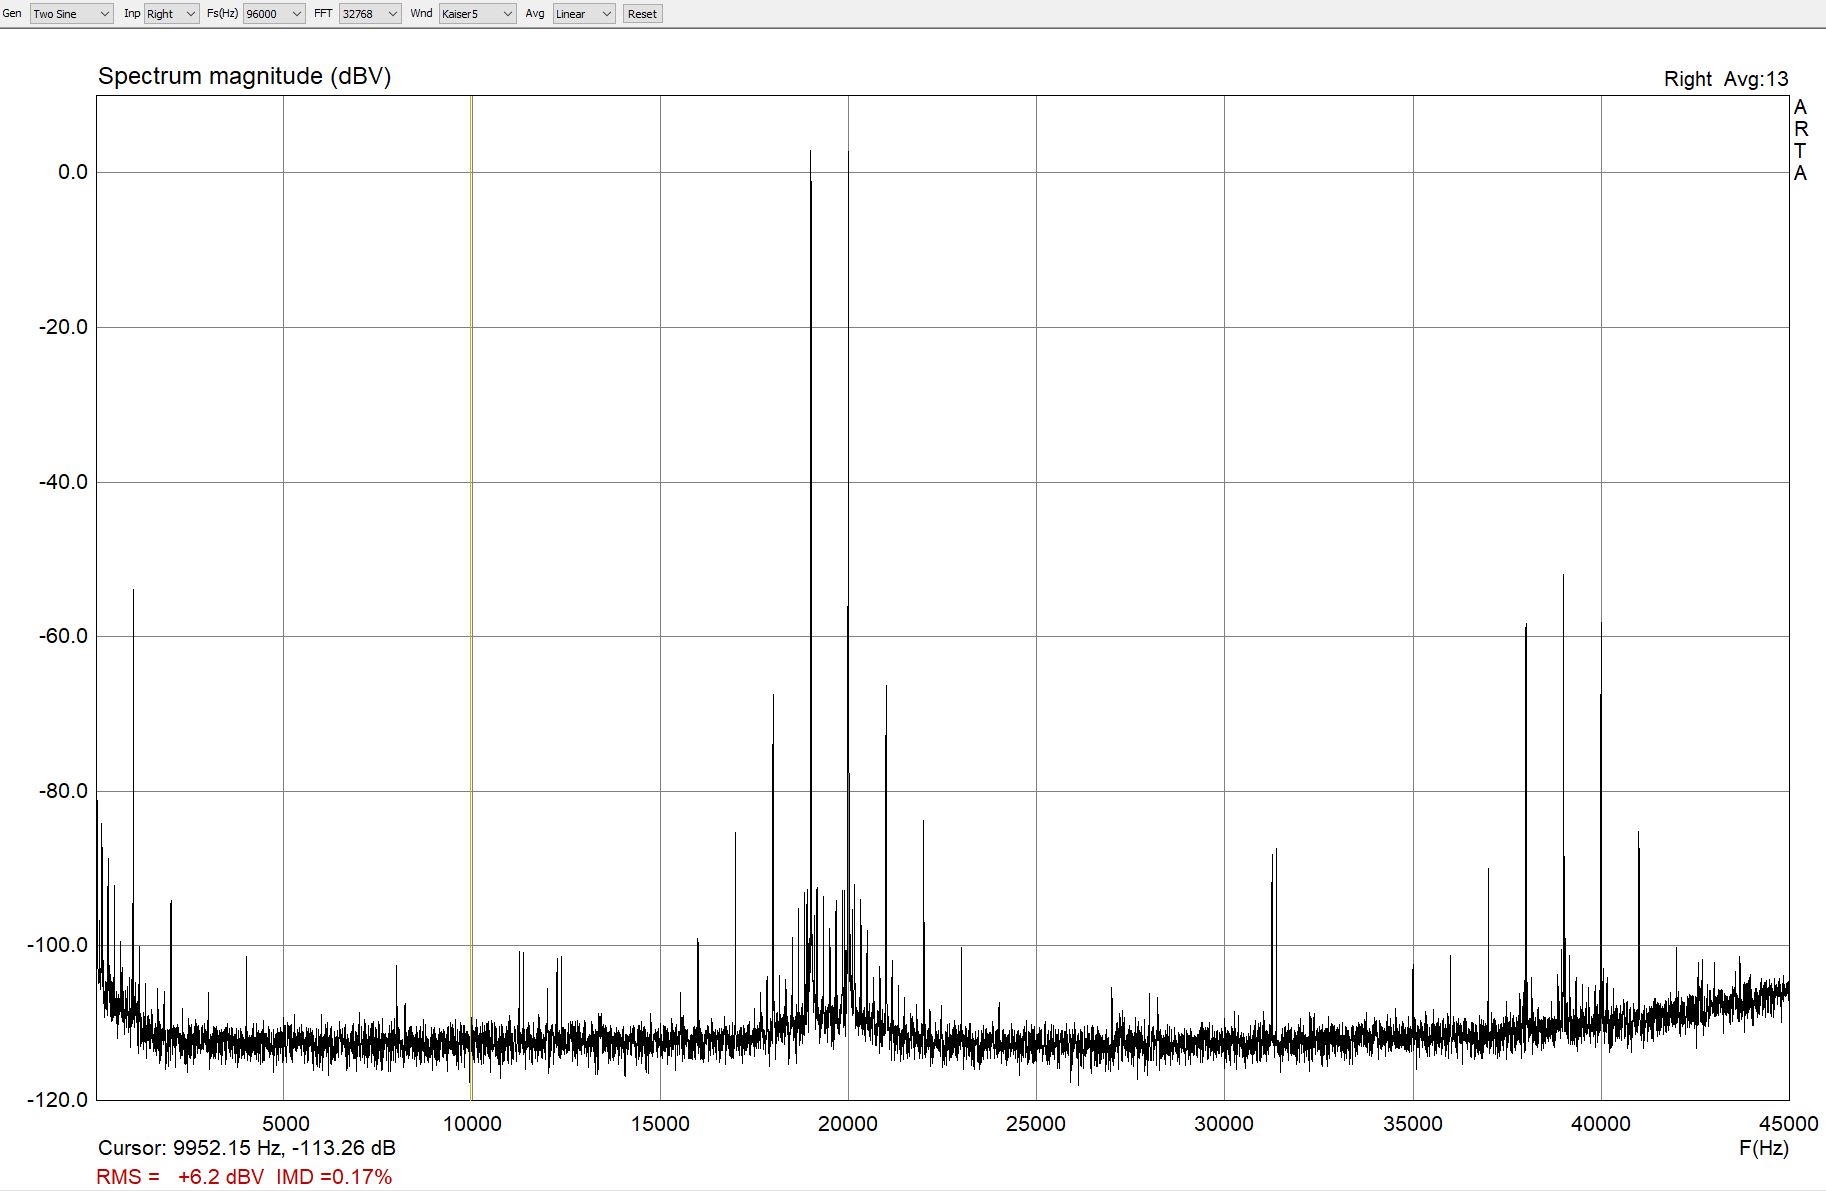The width and height of the screenshot is (1826, 1191).
Task: Click the "30000" frequency axis label
Action: tap(1224, 1124)
